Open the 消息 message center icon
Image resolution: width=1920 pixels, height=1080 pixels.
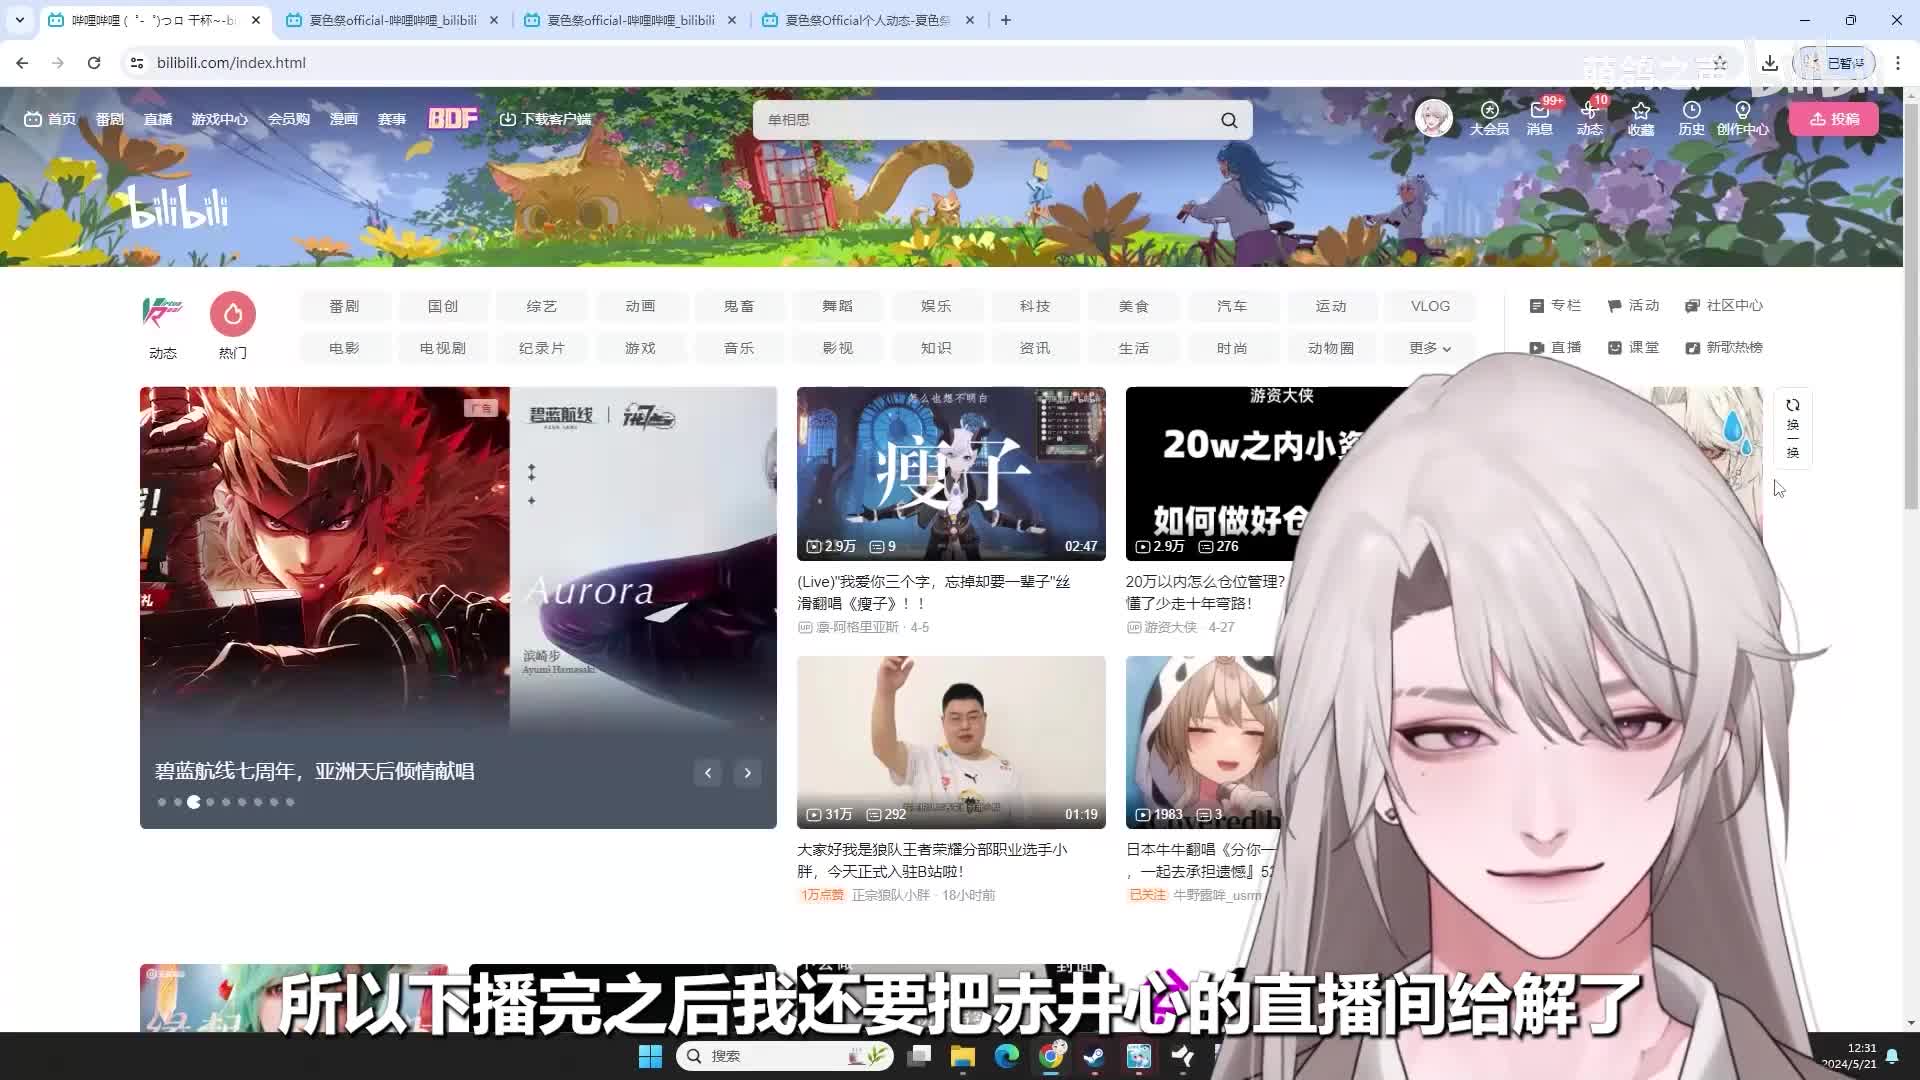[x=1539, y=118]
